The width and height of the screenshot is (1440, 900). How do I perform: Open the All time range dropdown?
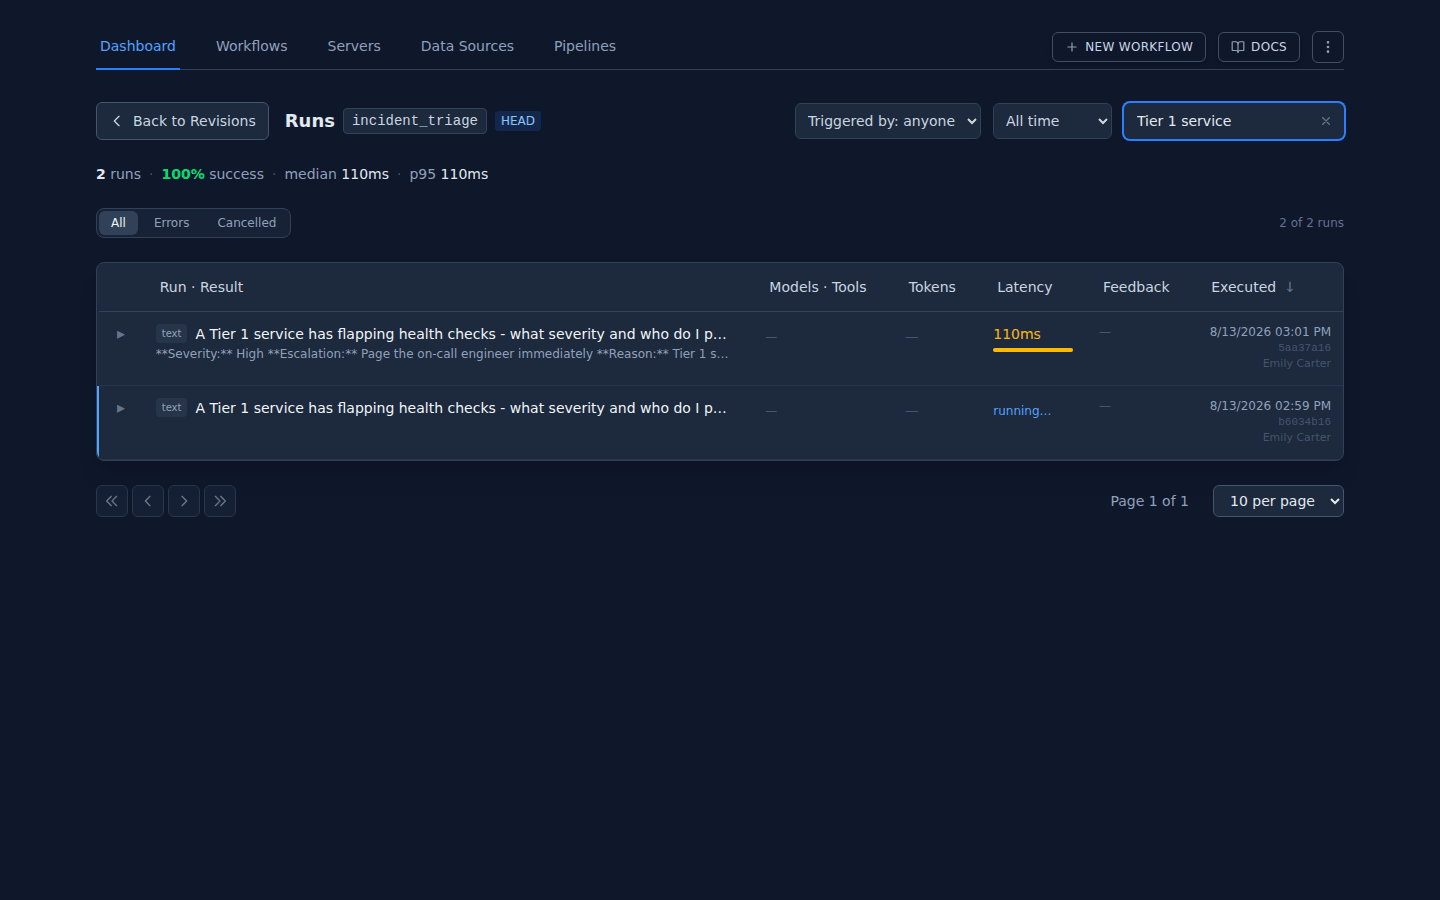[x=1052, y=121]
